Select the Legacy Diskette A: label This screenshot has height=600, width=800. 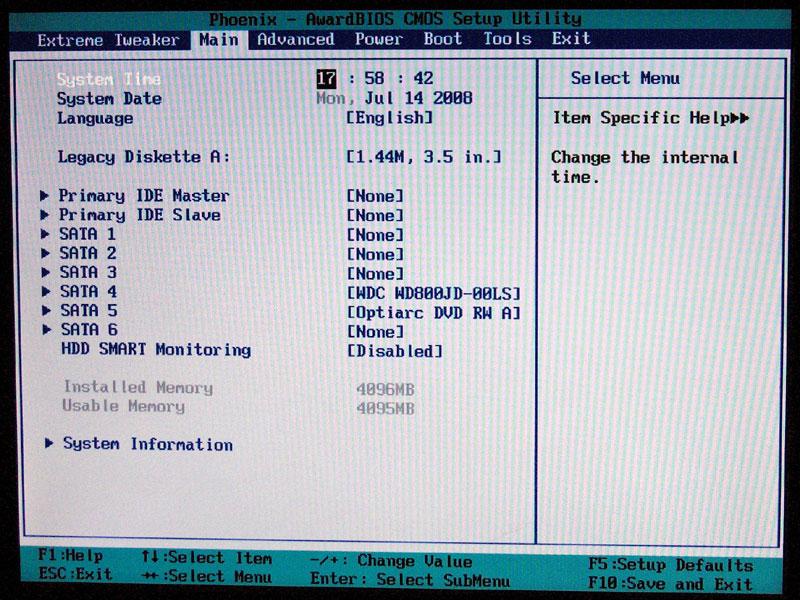(x=144, y=157)
